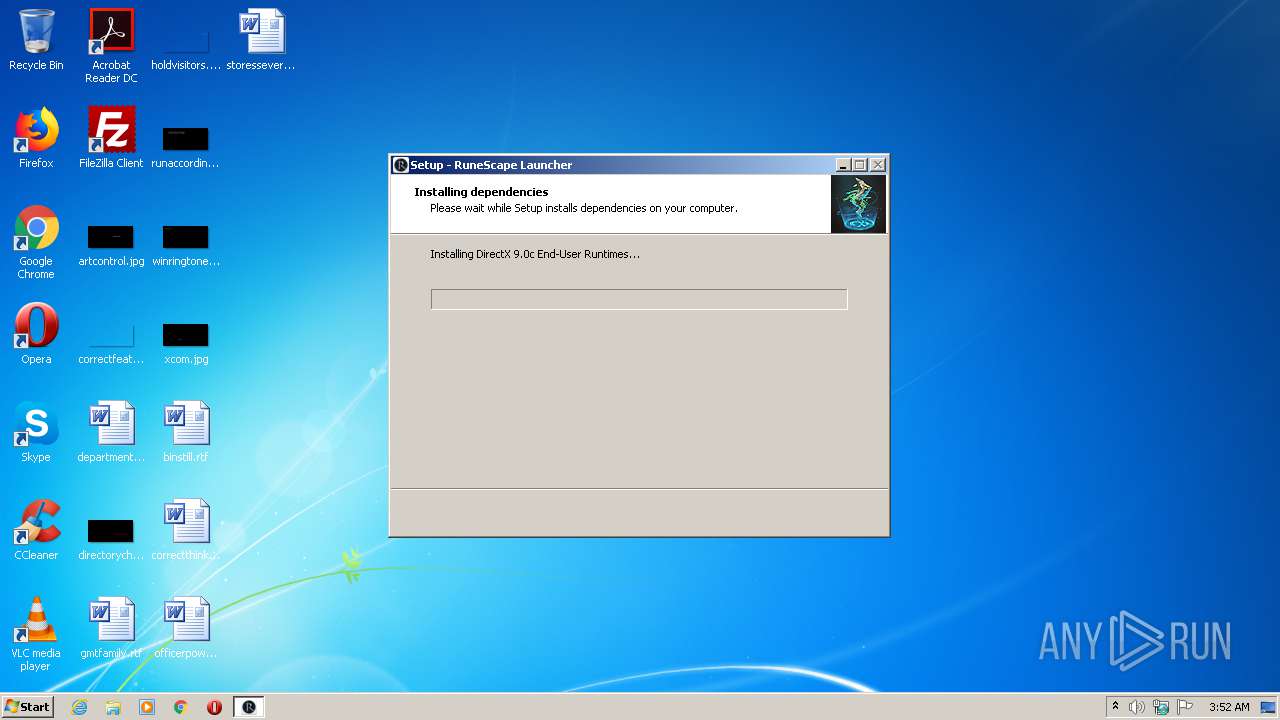The width and height of the screenshot is (1280, 720).
Task: Open the gmtfamily.rtf document
Action: click(x=111, y=628)
